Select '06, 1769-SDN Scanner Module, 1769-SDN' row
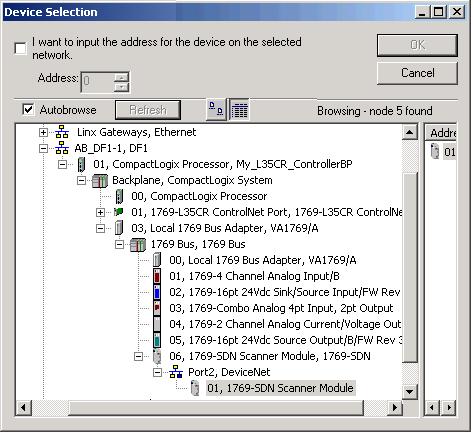 click(x=270, y=356)
